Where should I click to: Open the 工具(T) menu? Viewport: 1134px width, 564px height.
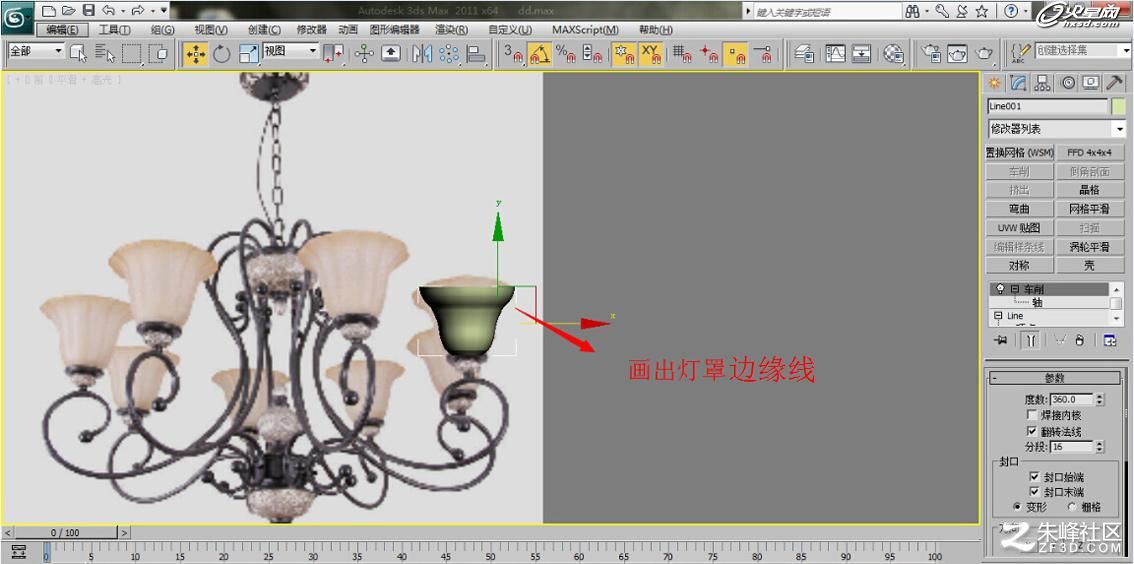tap(114, 30)
